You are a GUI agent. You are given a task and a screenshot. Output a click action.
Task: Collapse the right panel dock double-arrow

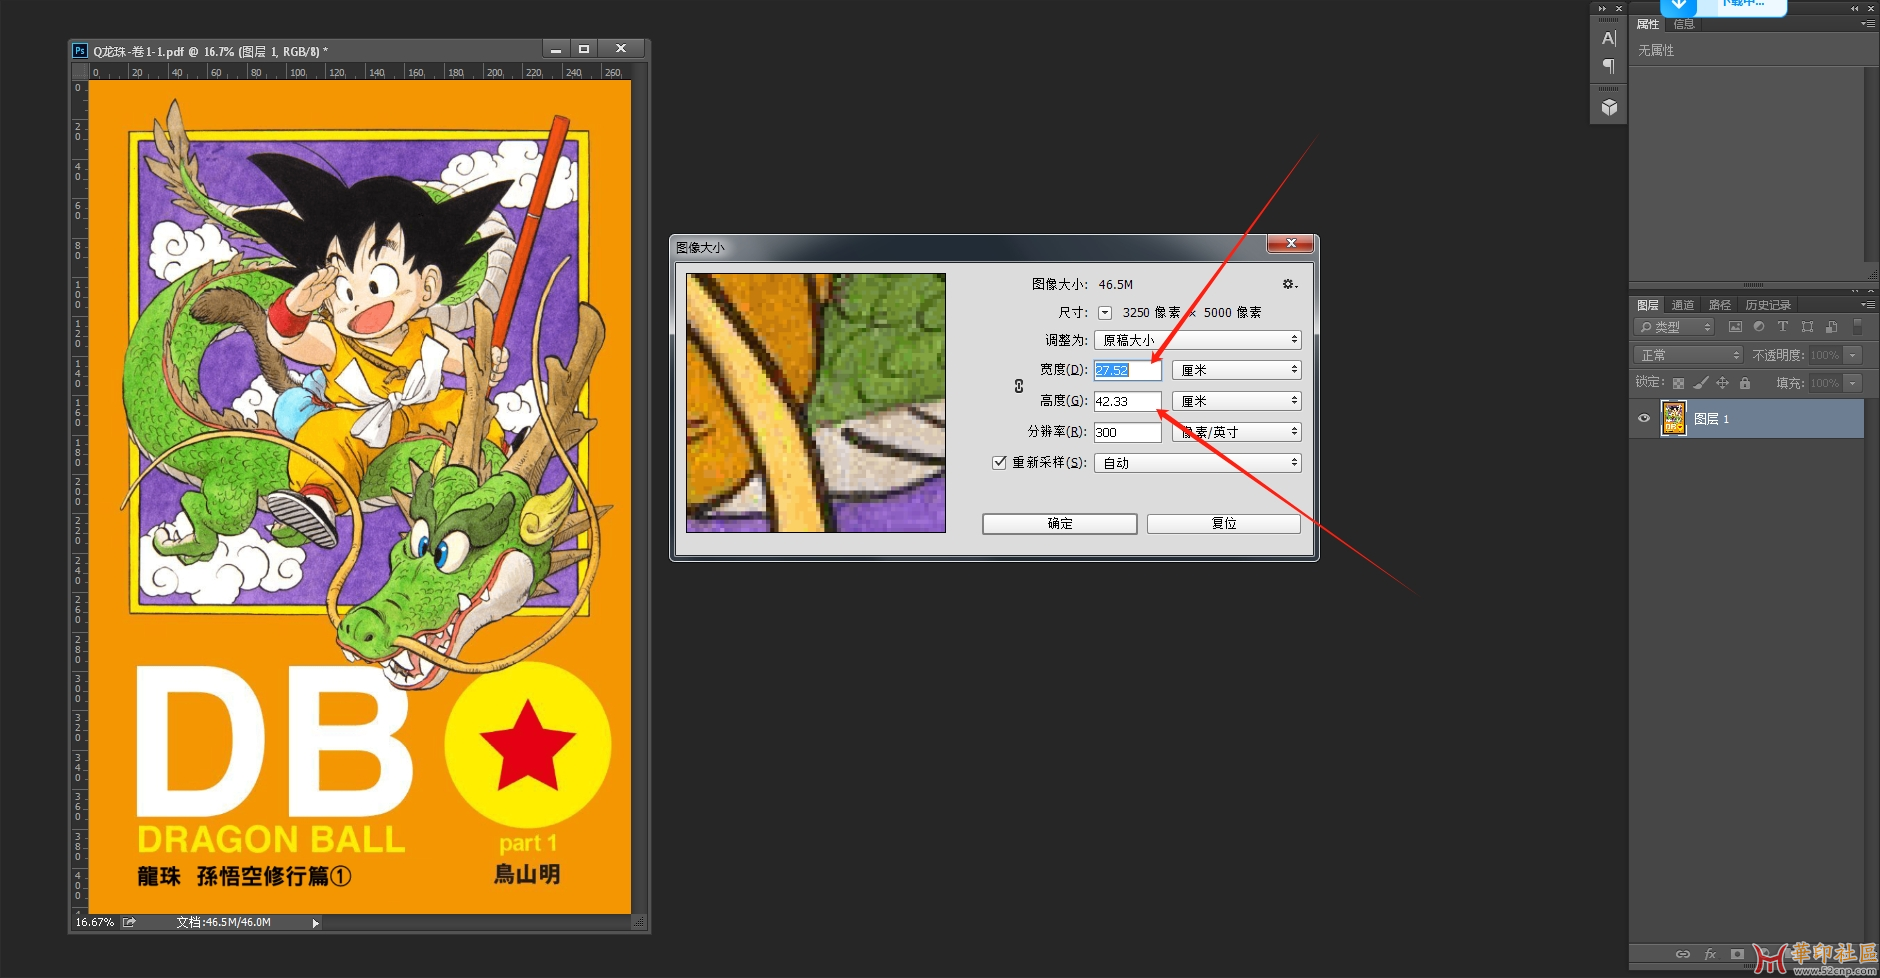pyautogui.click(x=1854, y=8)
